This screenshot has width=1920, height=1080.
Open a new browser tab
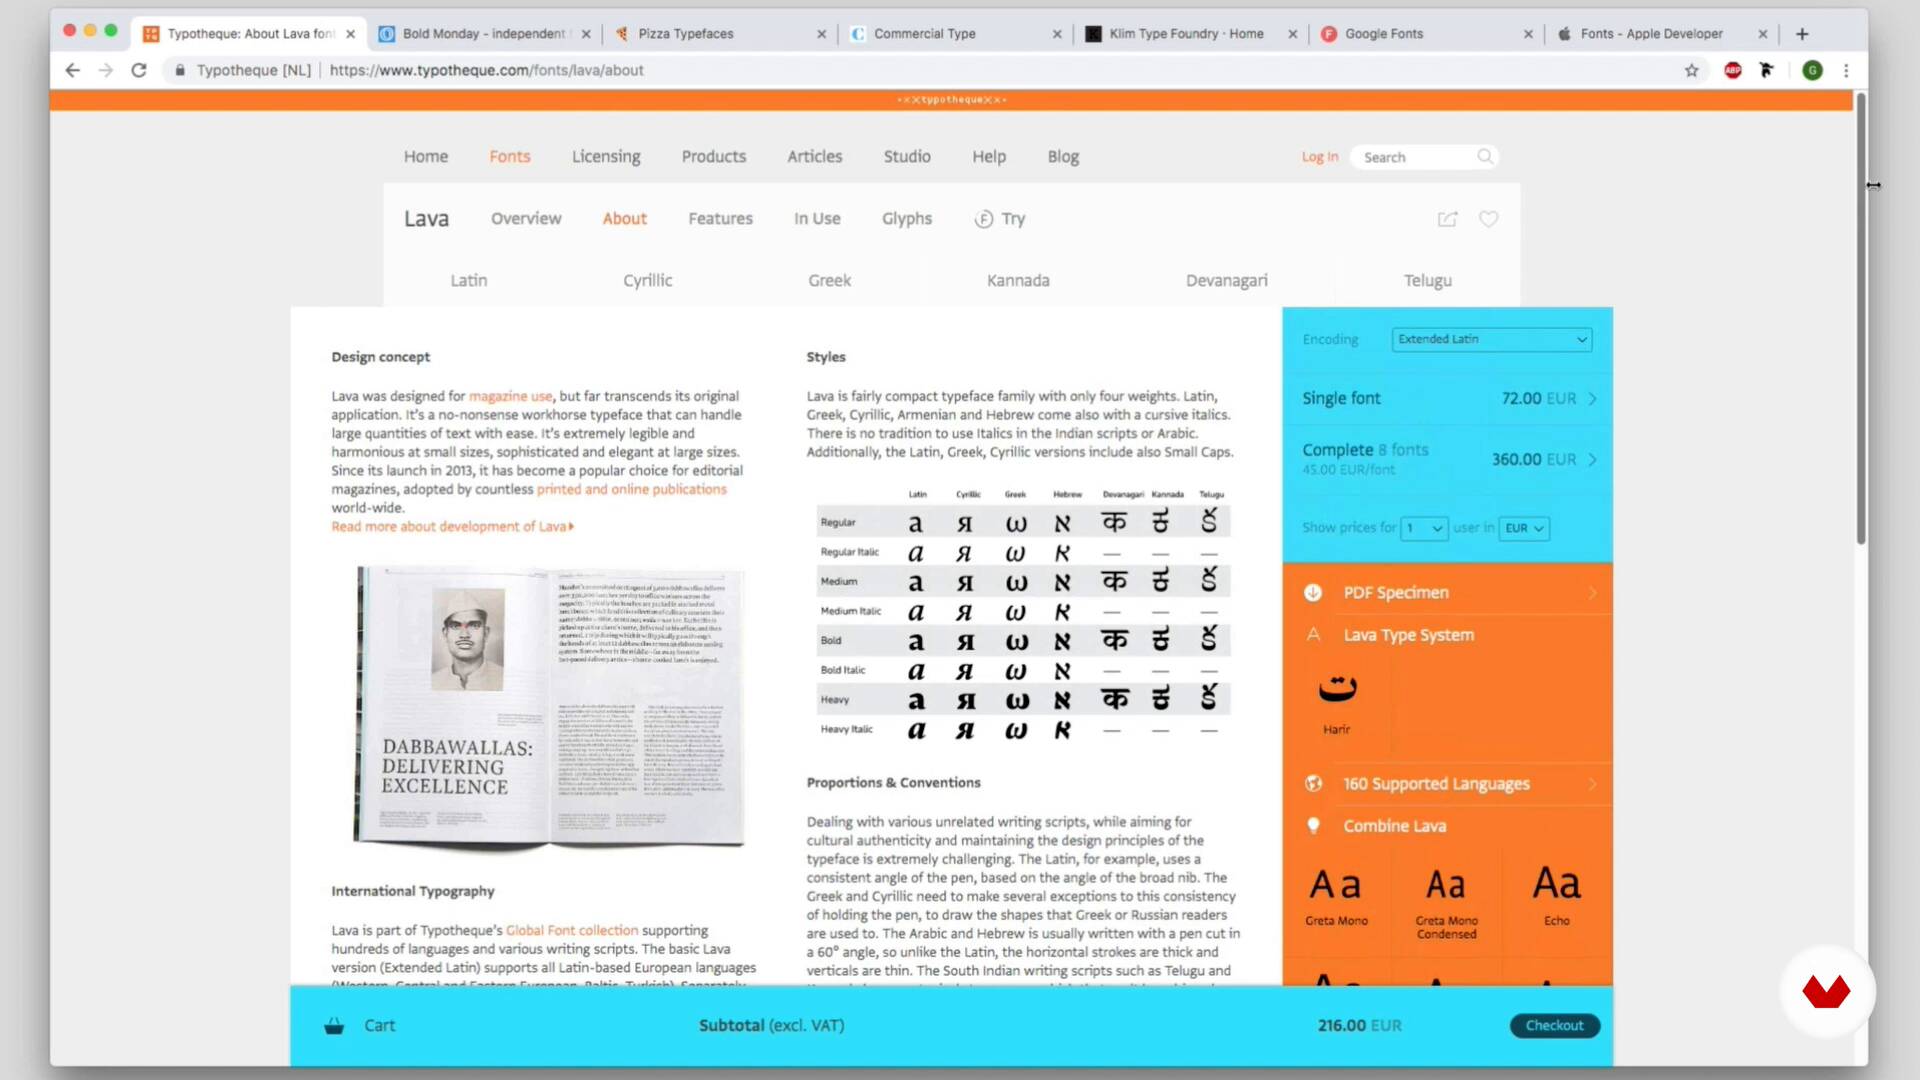[1802, 33]
